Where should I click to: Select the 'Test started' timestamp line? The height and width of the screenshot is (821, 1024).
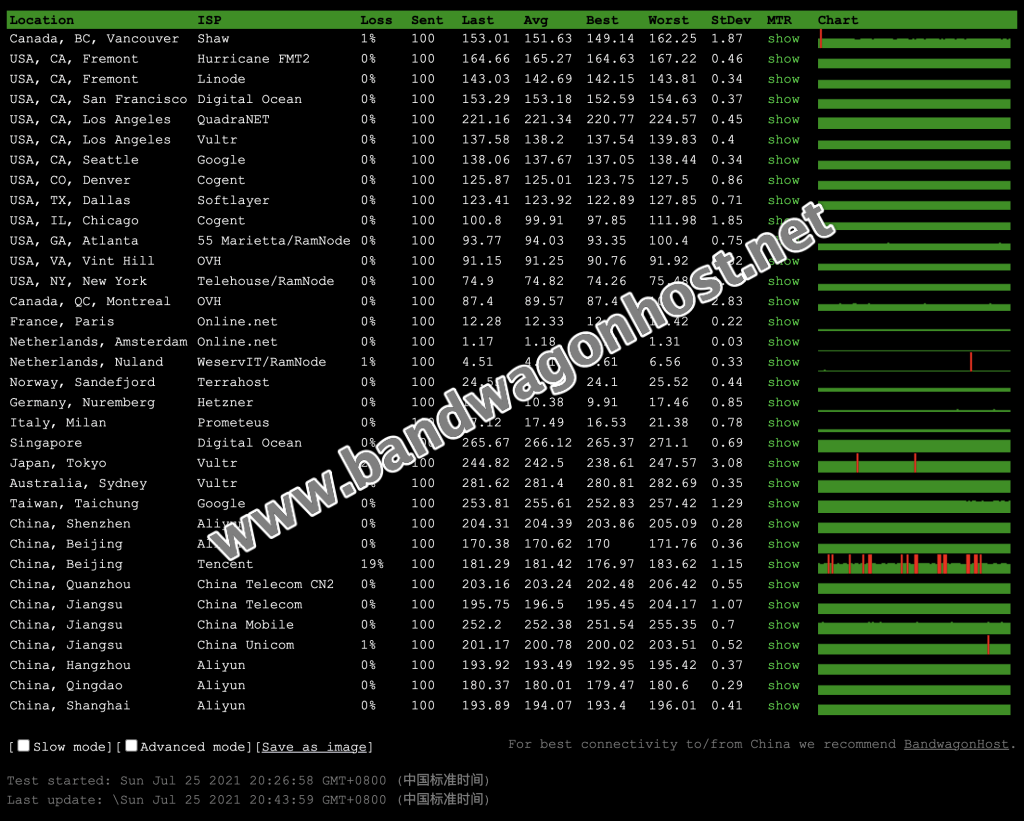tap(248, 780)
